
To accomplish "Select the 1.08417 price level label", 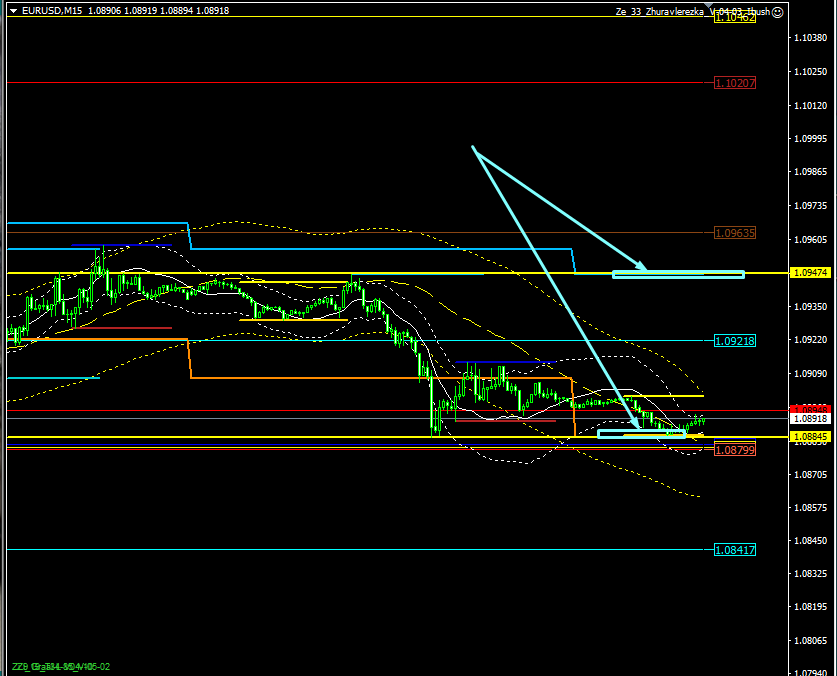I will click(734, 550).
